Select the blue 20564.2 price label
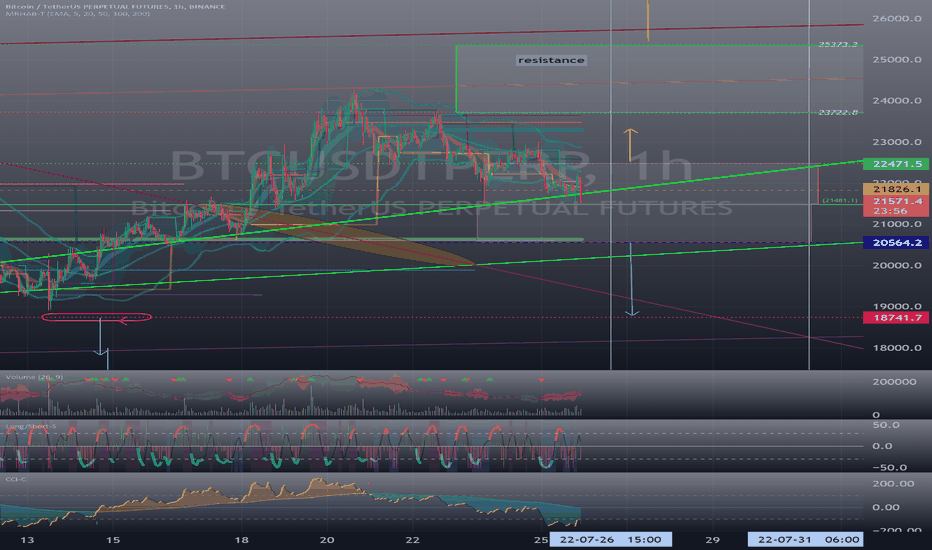932x550 pixels. 896,243
